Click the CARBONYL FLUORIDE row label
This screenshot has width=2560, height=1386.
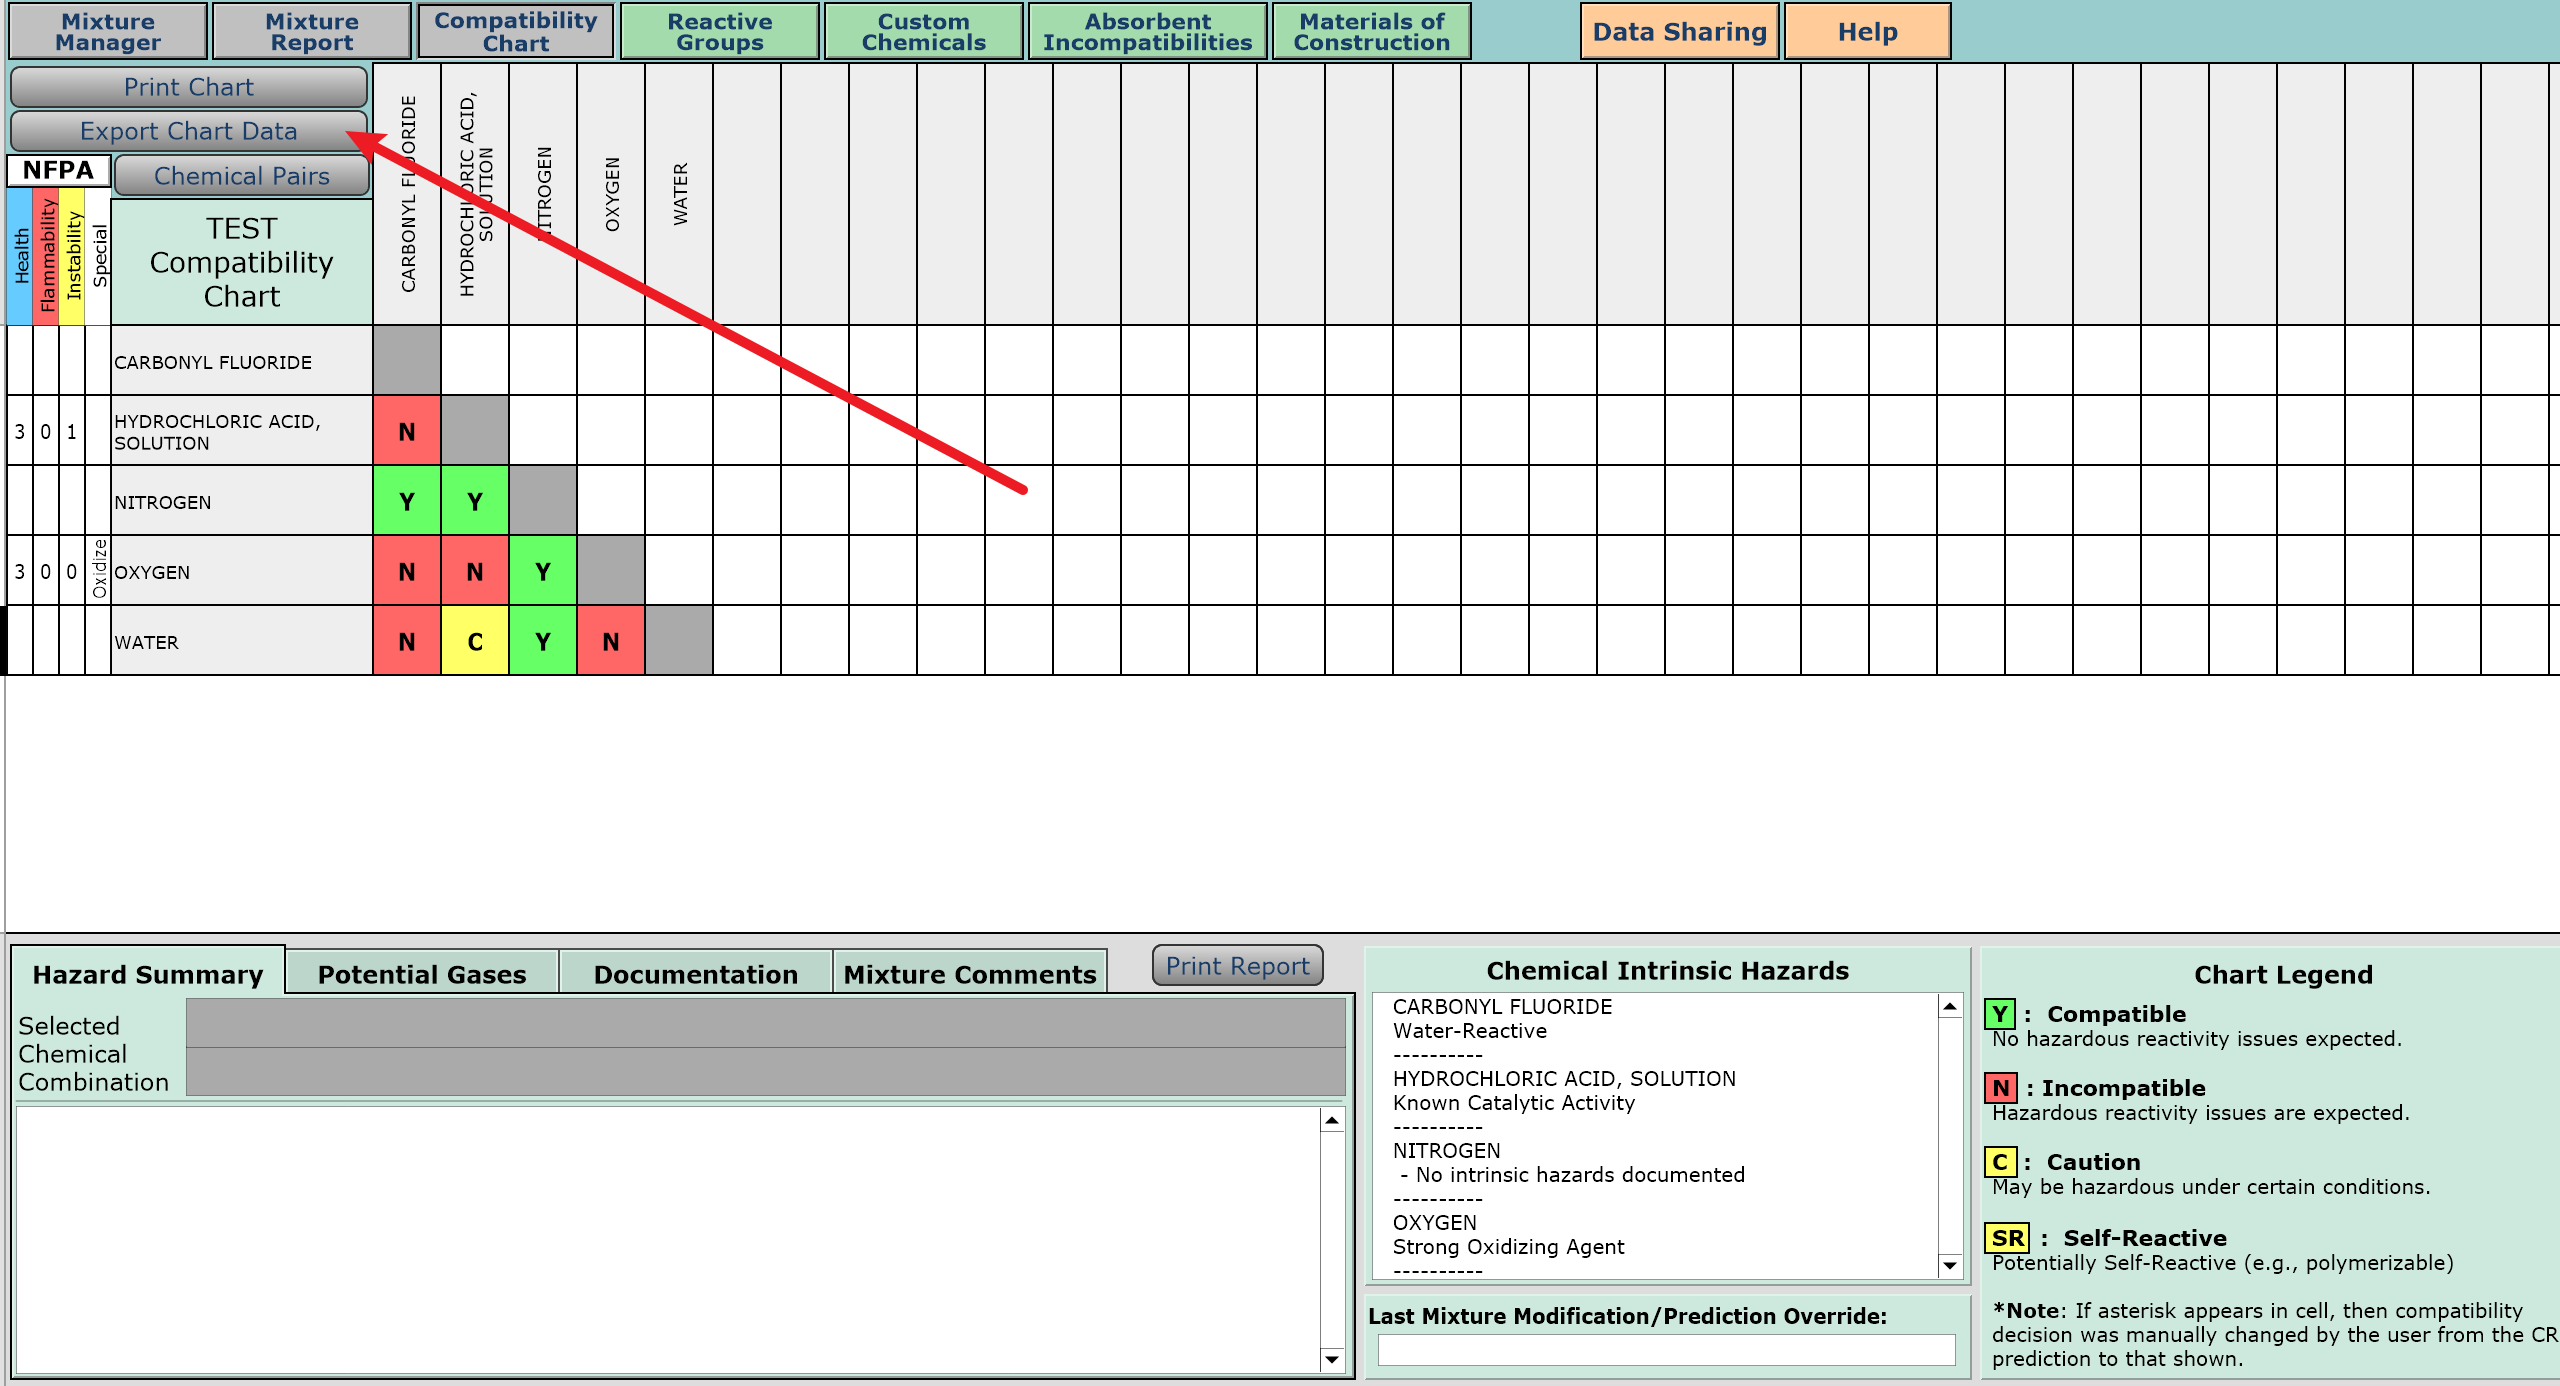click(241, 361)
